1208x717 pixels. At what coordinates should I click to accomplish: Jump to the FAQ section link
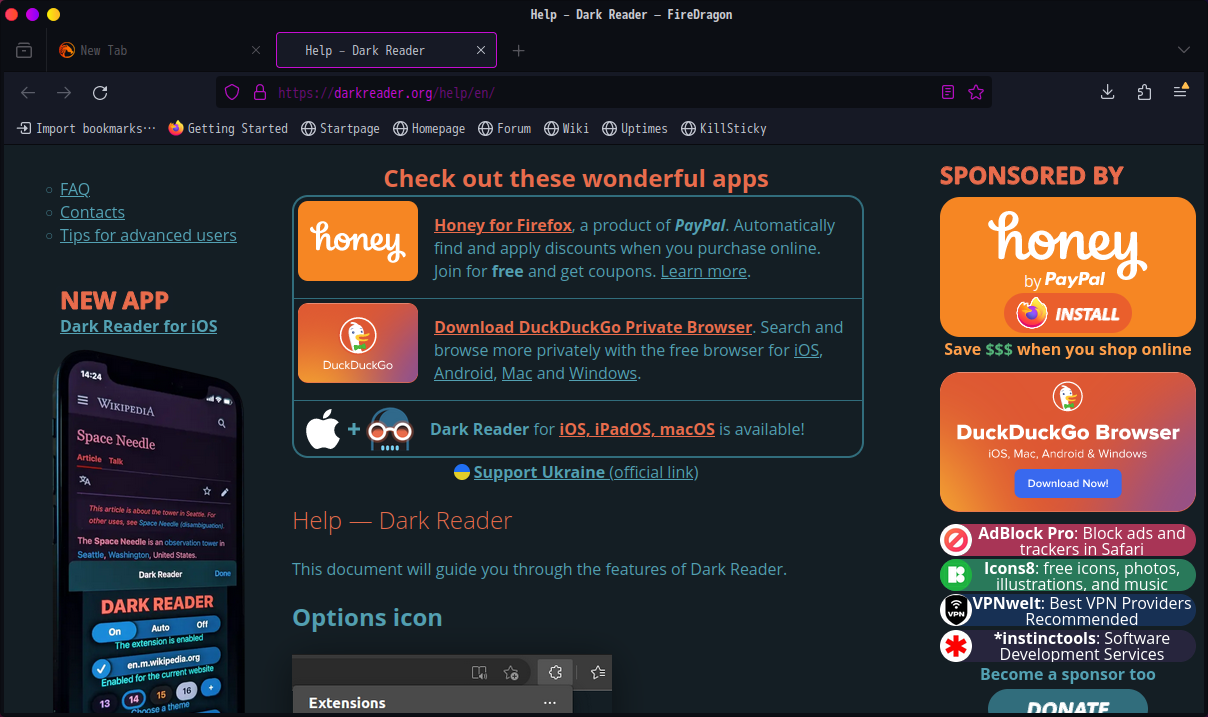[75, 189]
